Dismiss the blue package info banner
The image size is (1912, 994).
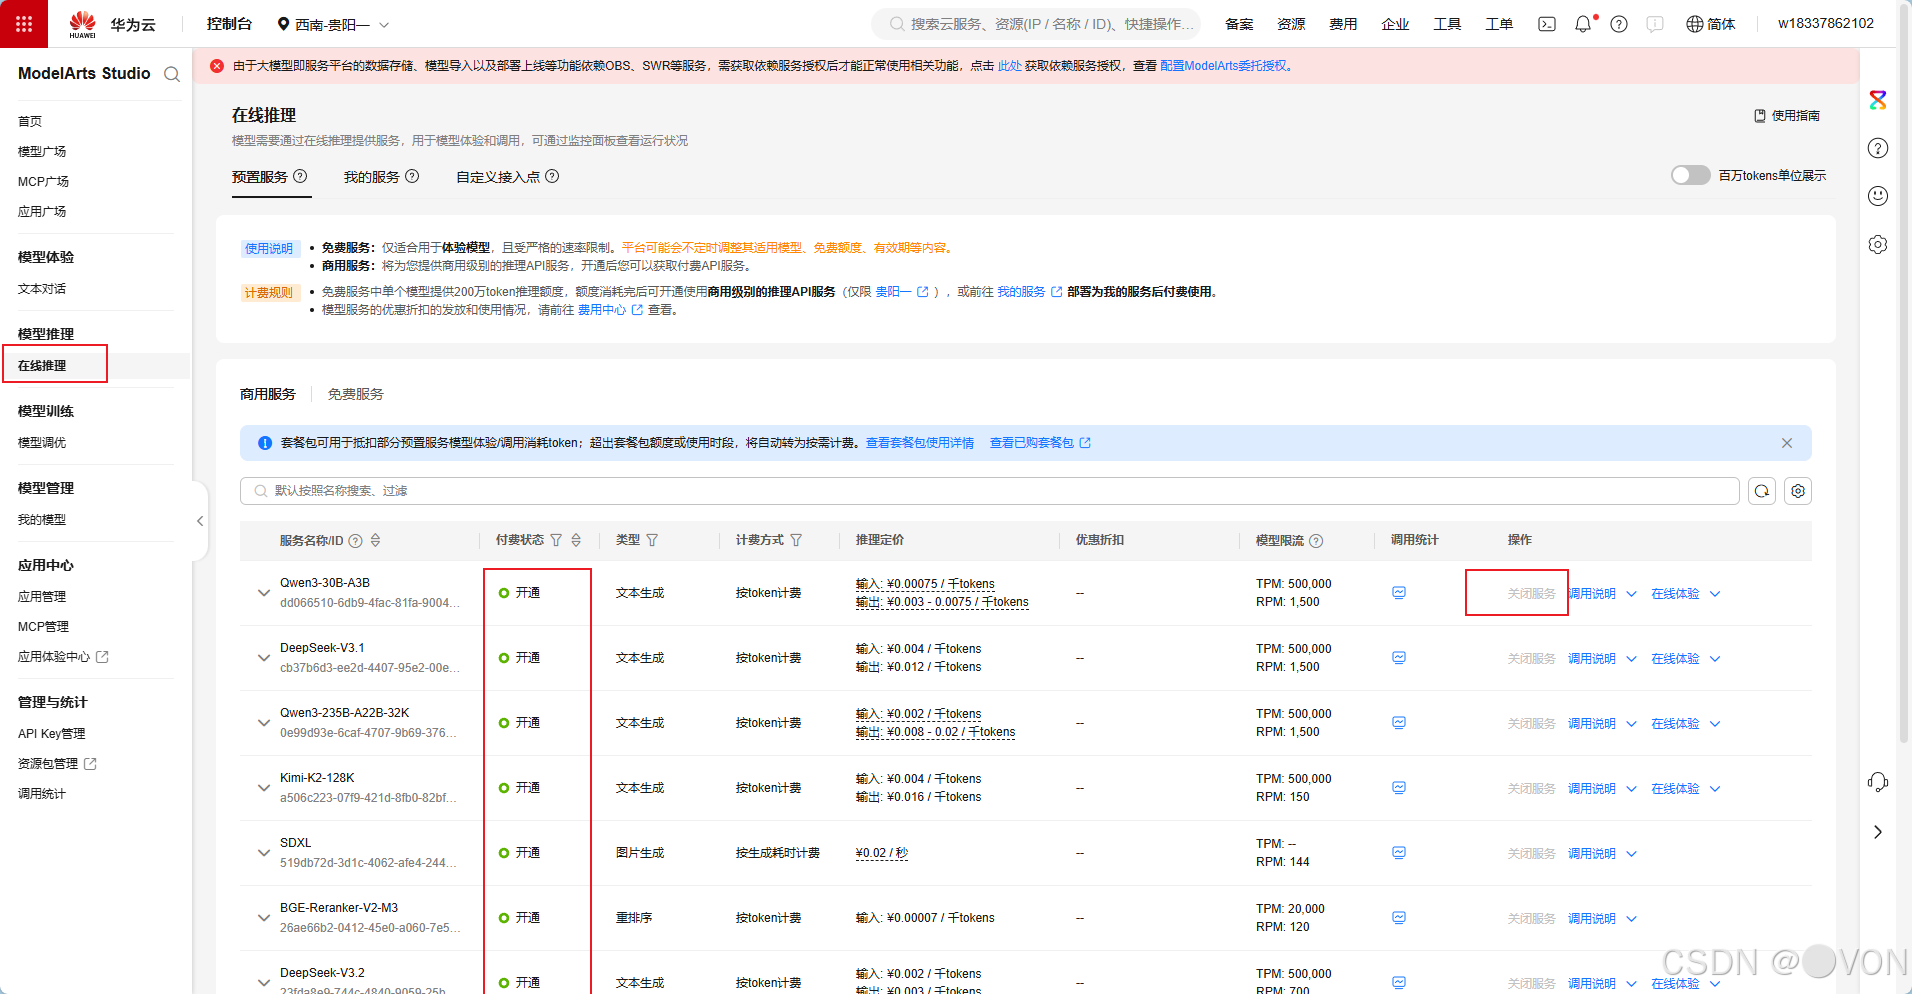(1787, 443)
